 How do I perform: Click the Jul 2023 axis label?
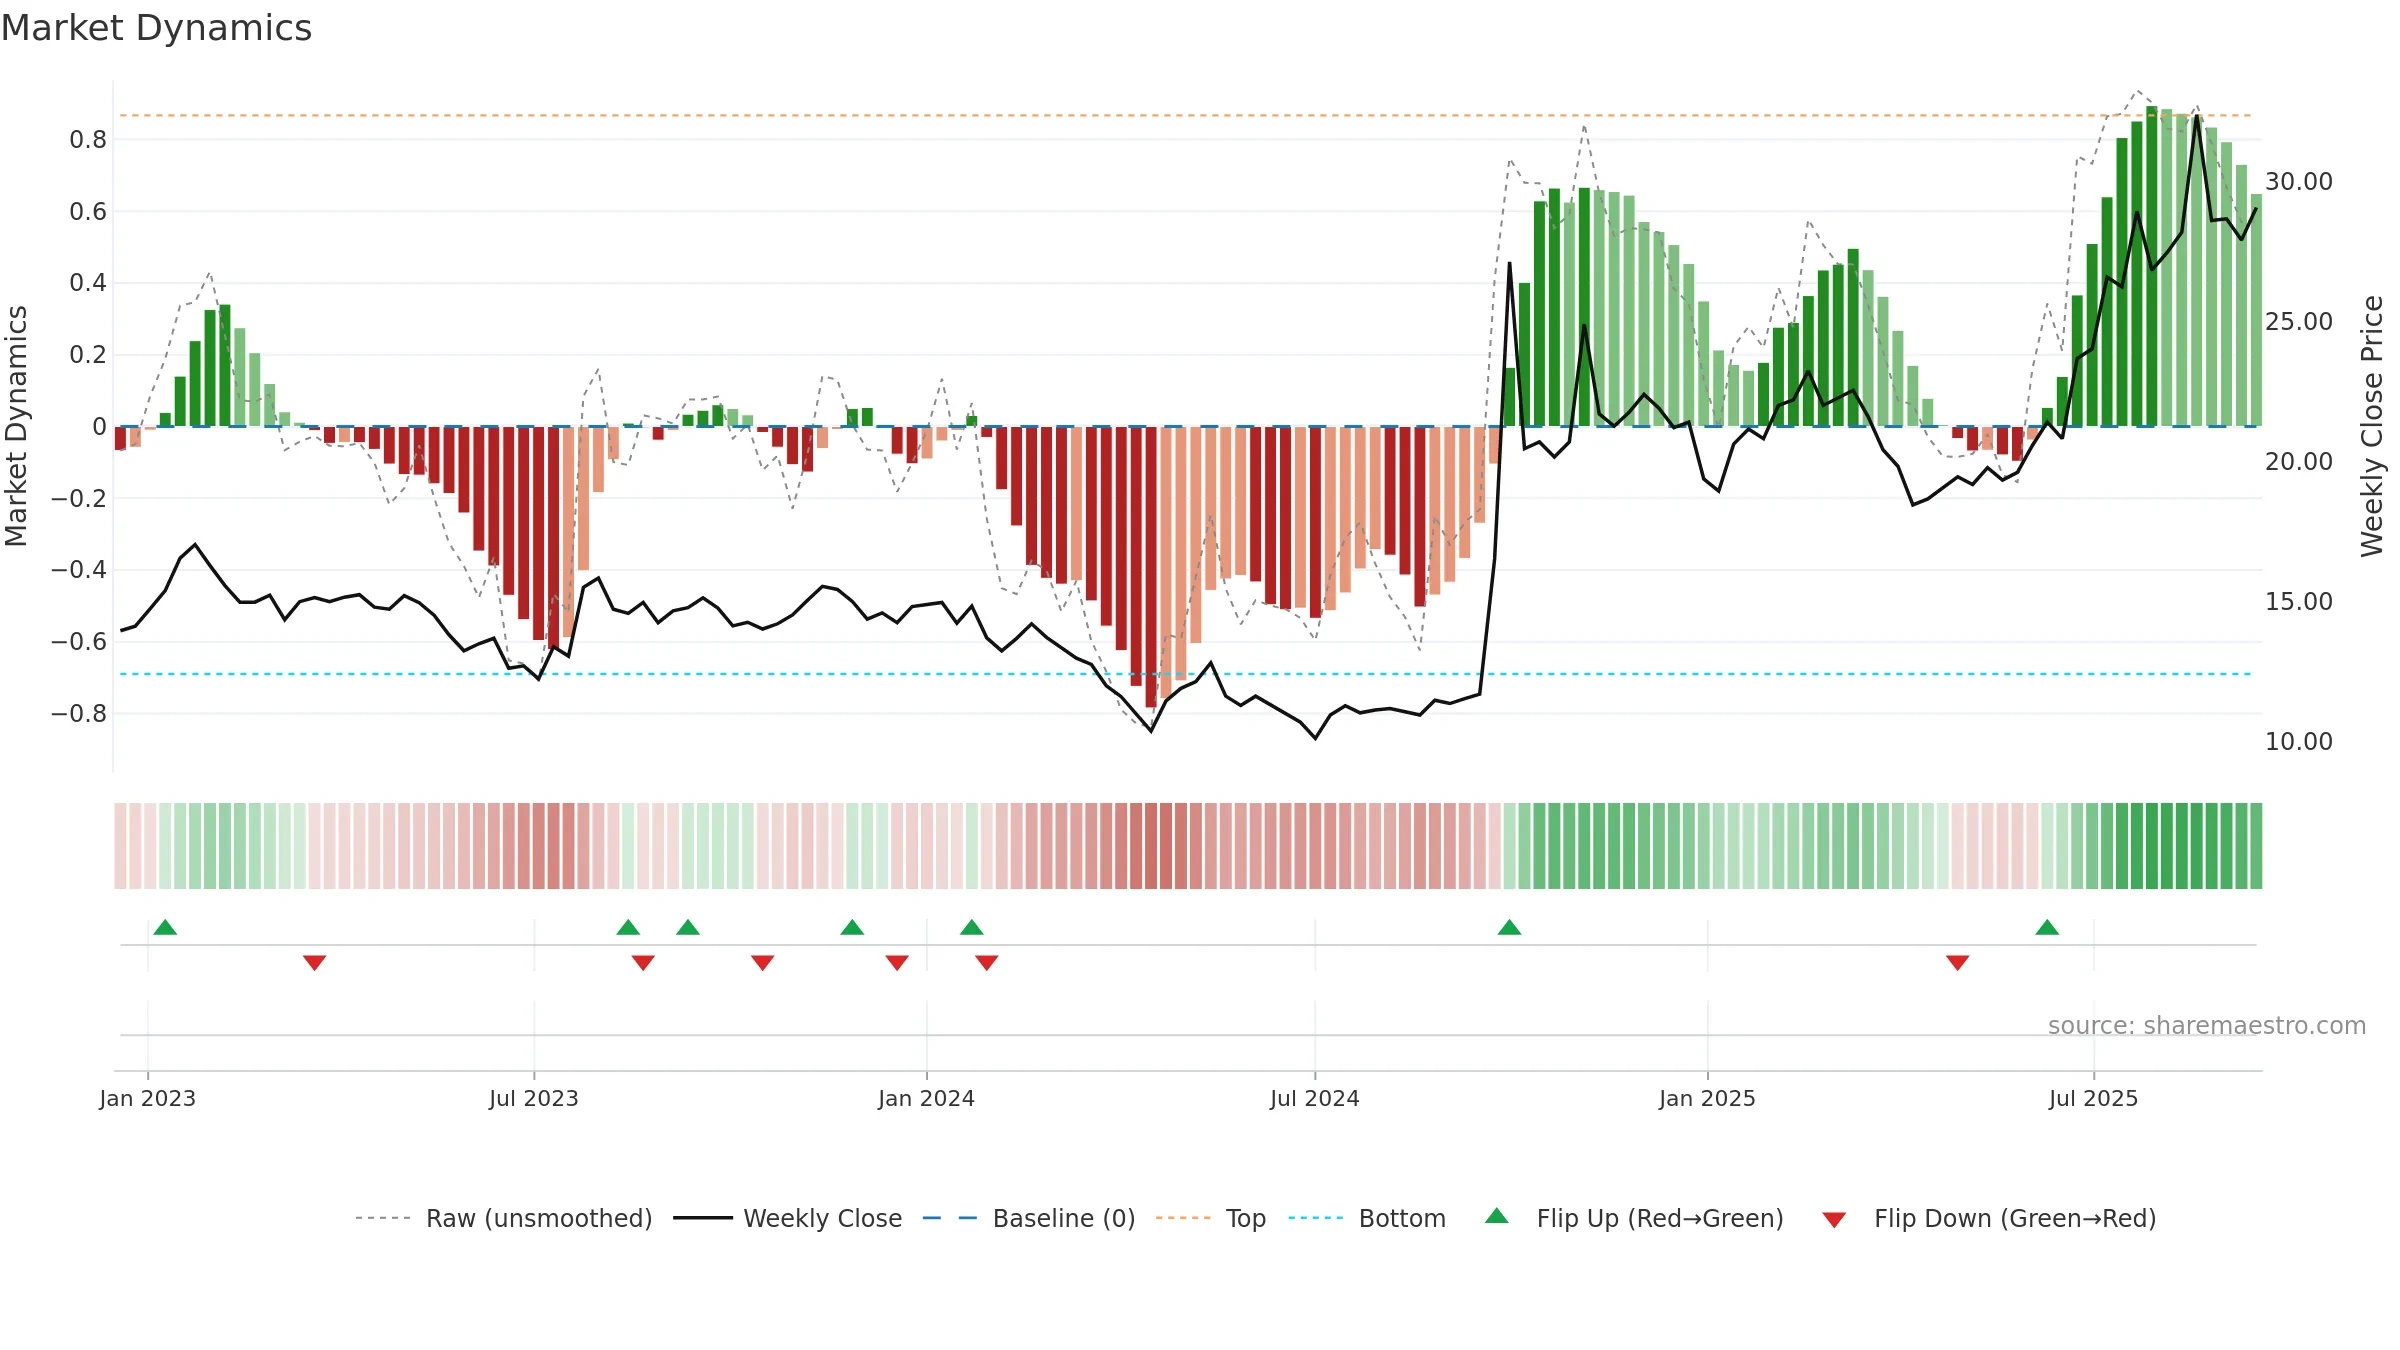coord(534,1098)
